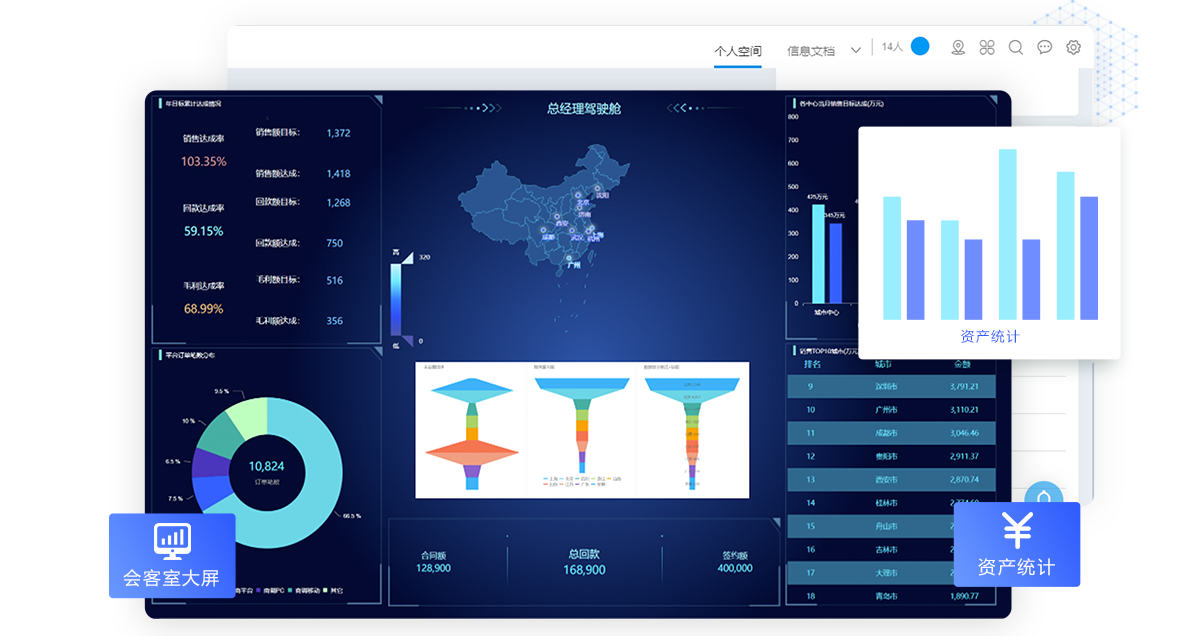Click the 14人 member count label
1191x636 pixels.
(892, 47)
